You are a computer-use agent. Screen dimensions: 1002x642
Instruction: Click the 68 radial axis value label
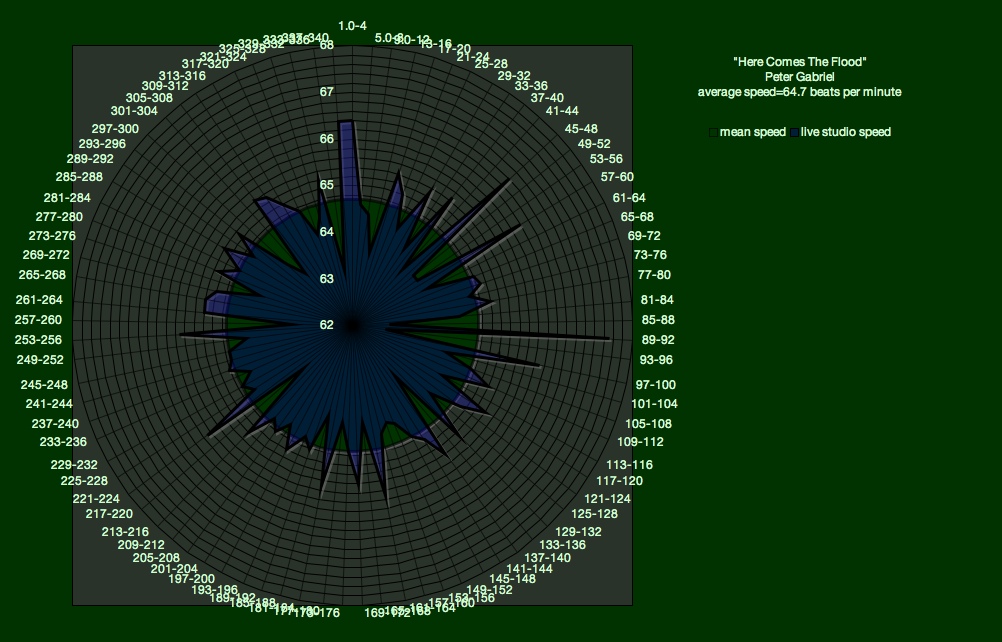coord(326,45)
